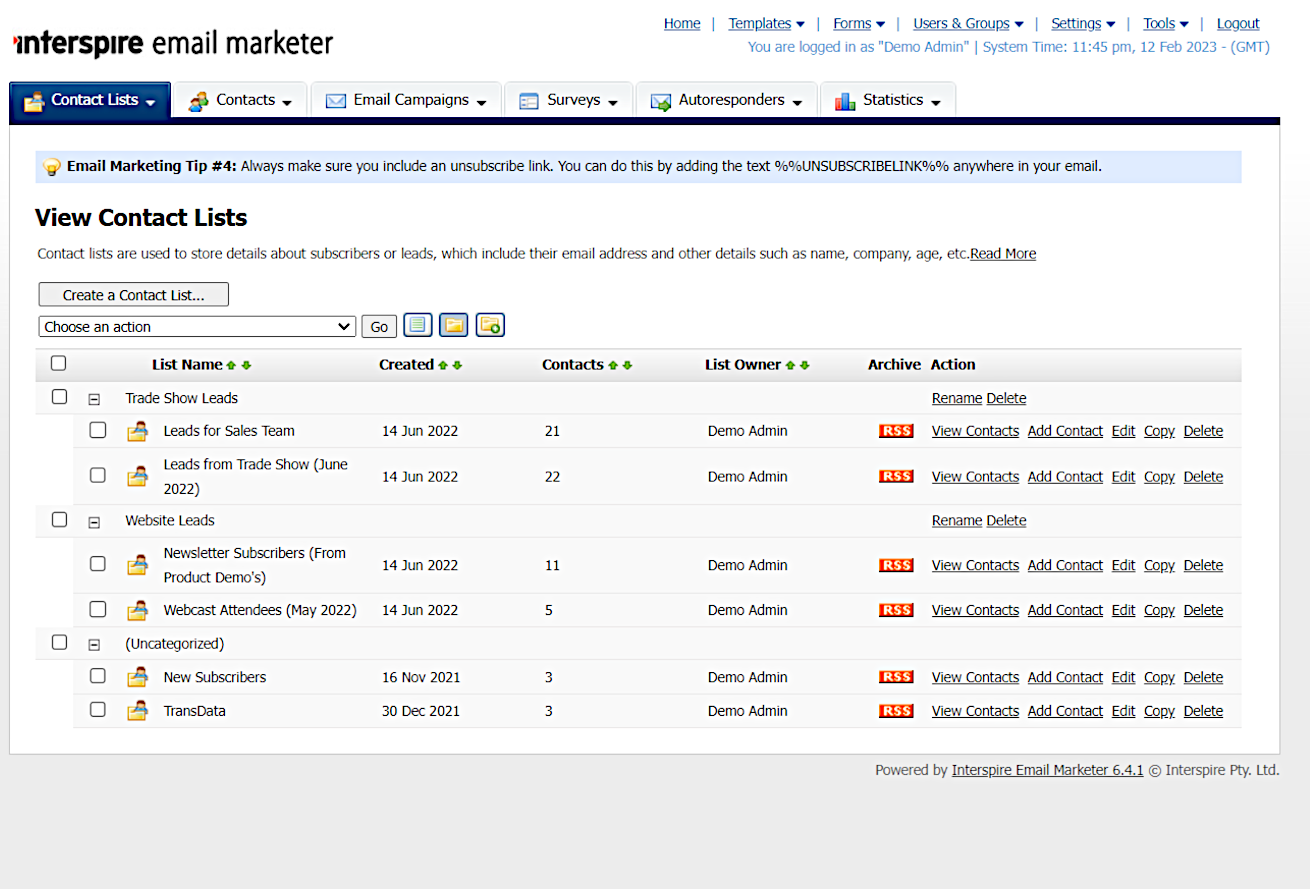Open the Contacts tab
1310x889 pixels.
click(x=240, y=100)
